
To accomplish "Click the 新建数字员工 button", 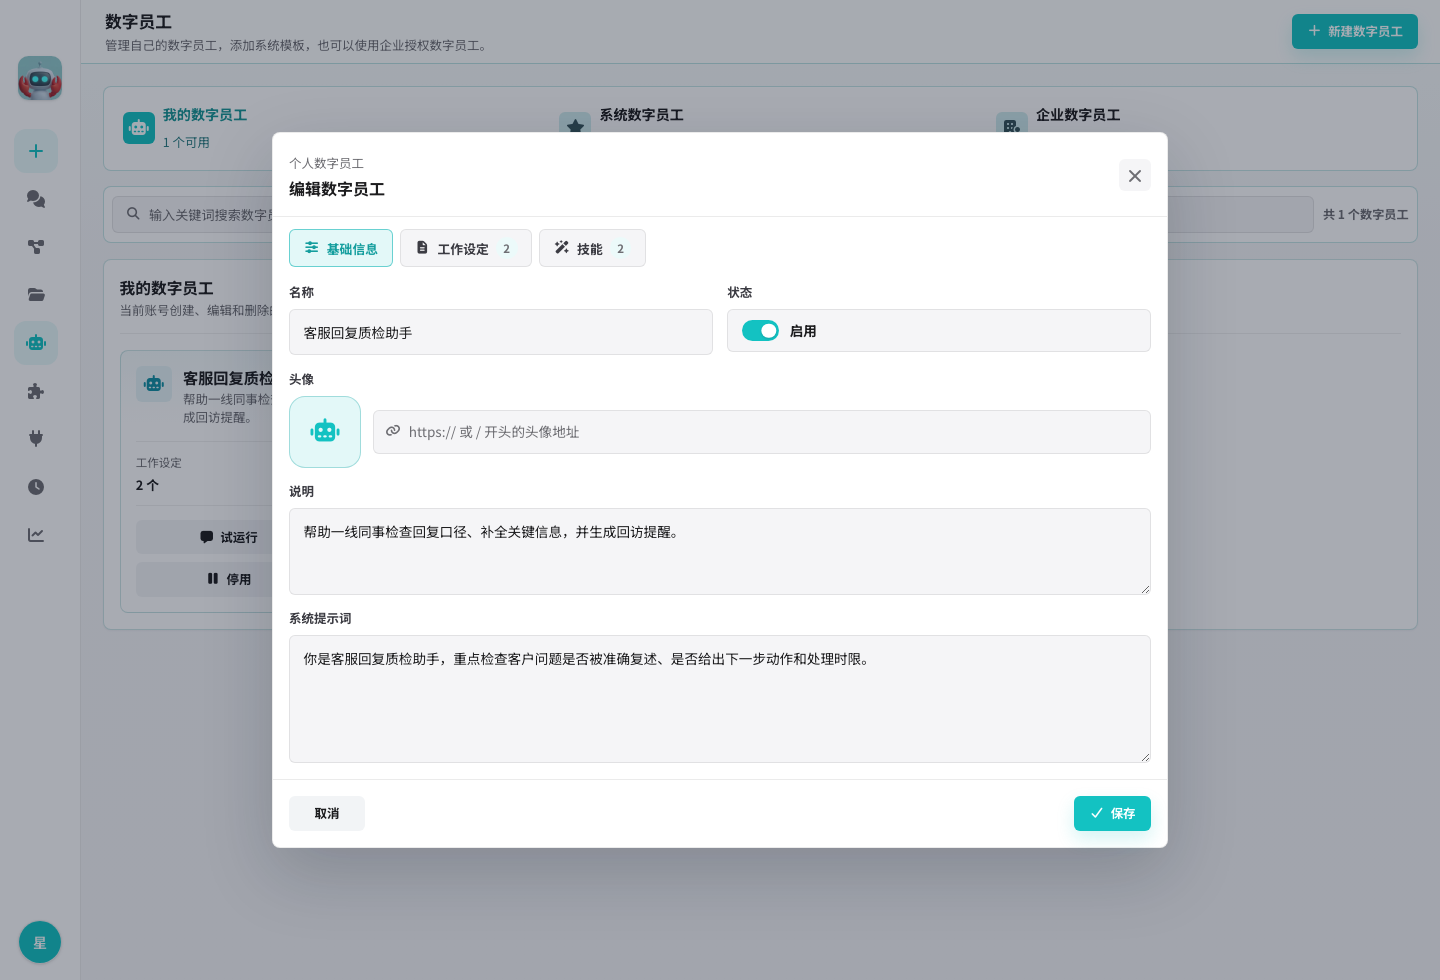I will 1355,31.
